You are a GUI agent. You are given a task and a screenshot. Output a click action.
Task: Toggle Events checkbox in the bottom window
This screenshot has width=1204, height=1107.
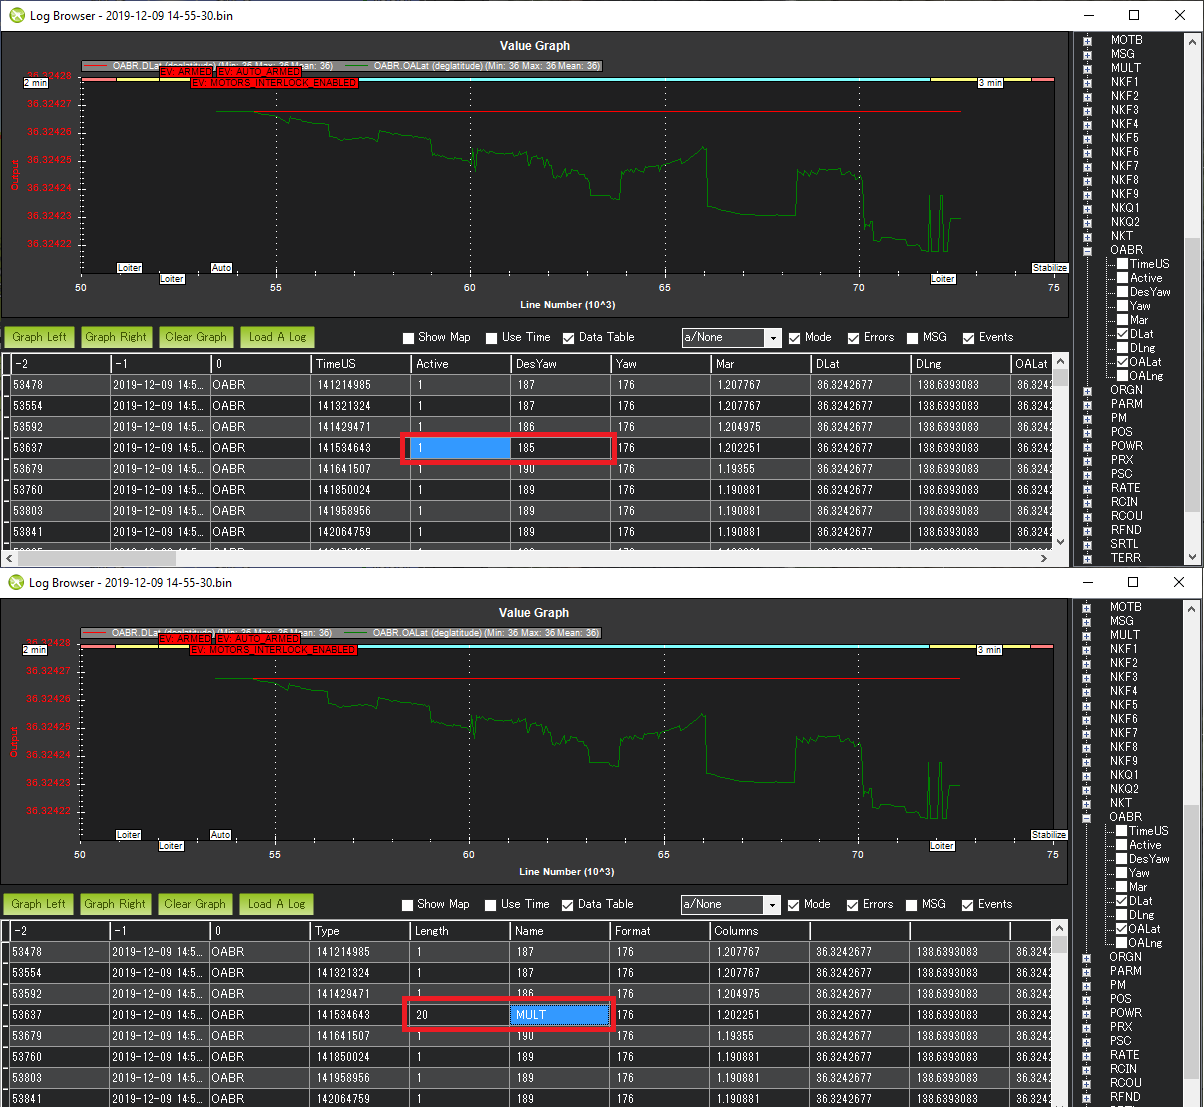click(x=968, y=905)
